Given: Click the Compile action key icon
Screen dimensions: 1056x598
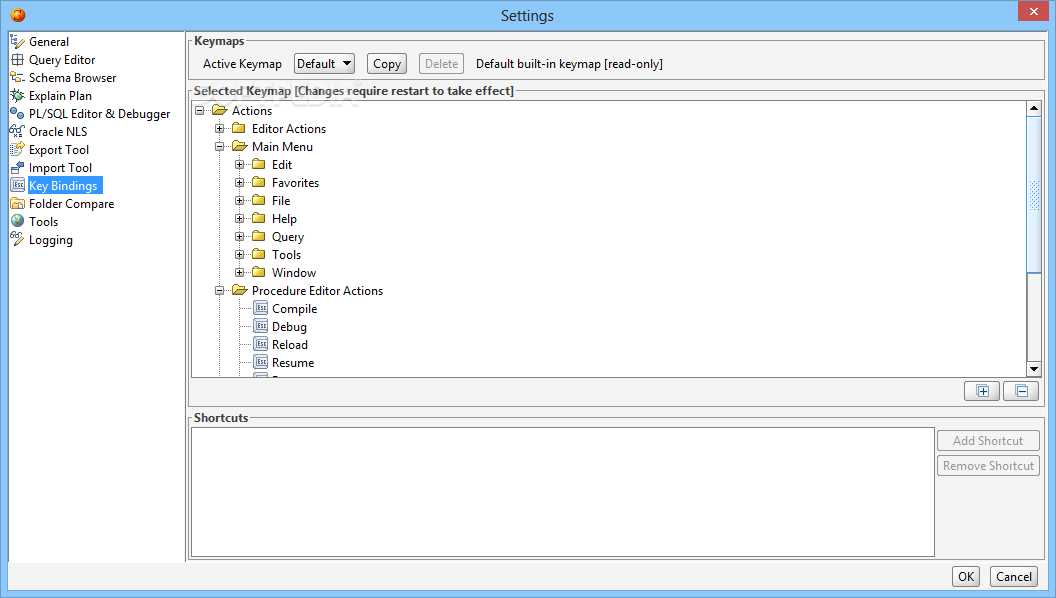Looking at the screenshot, I should (261, 308).
